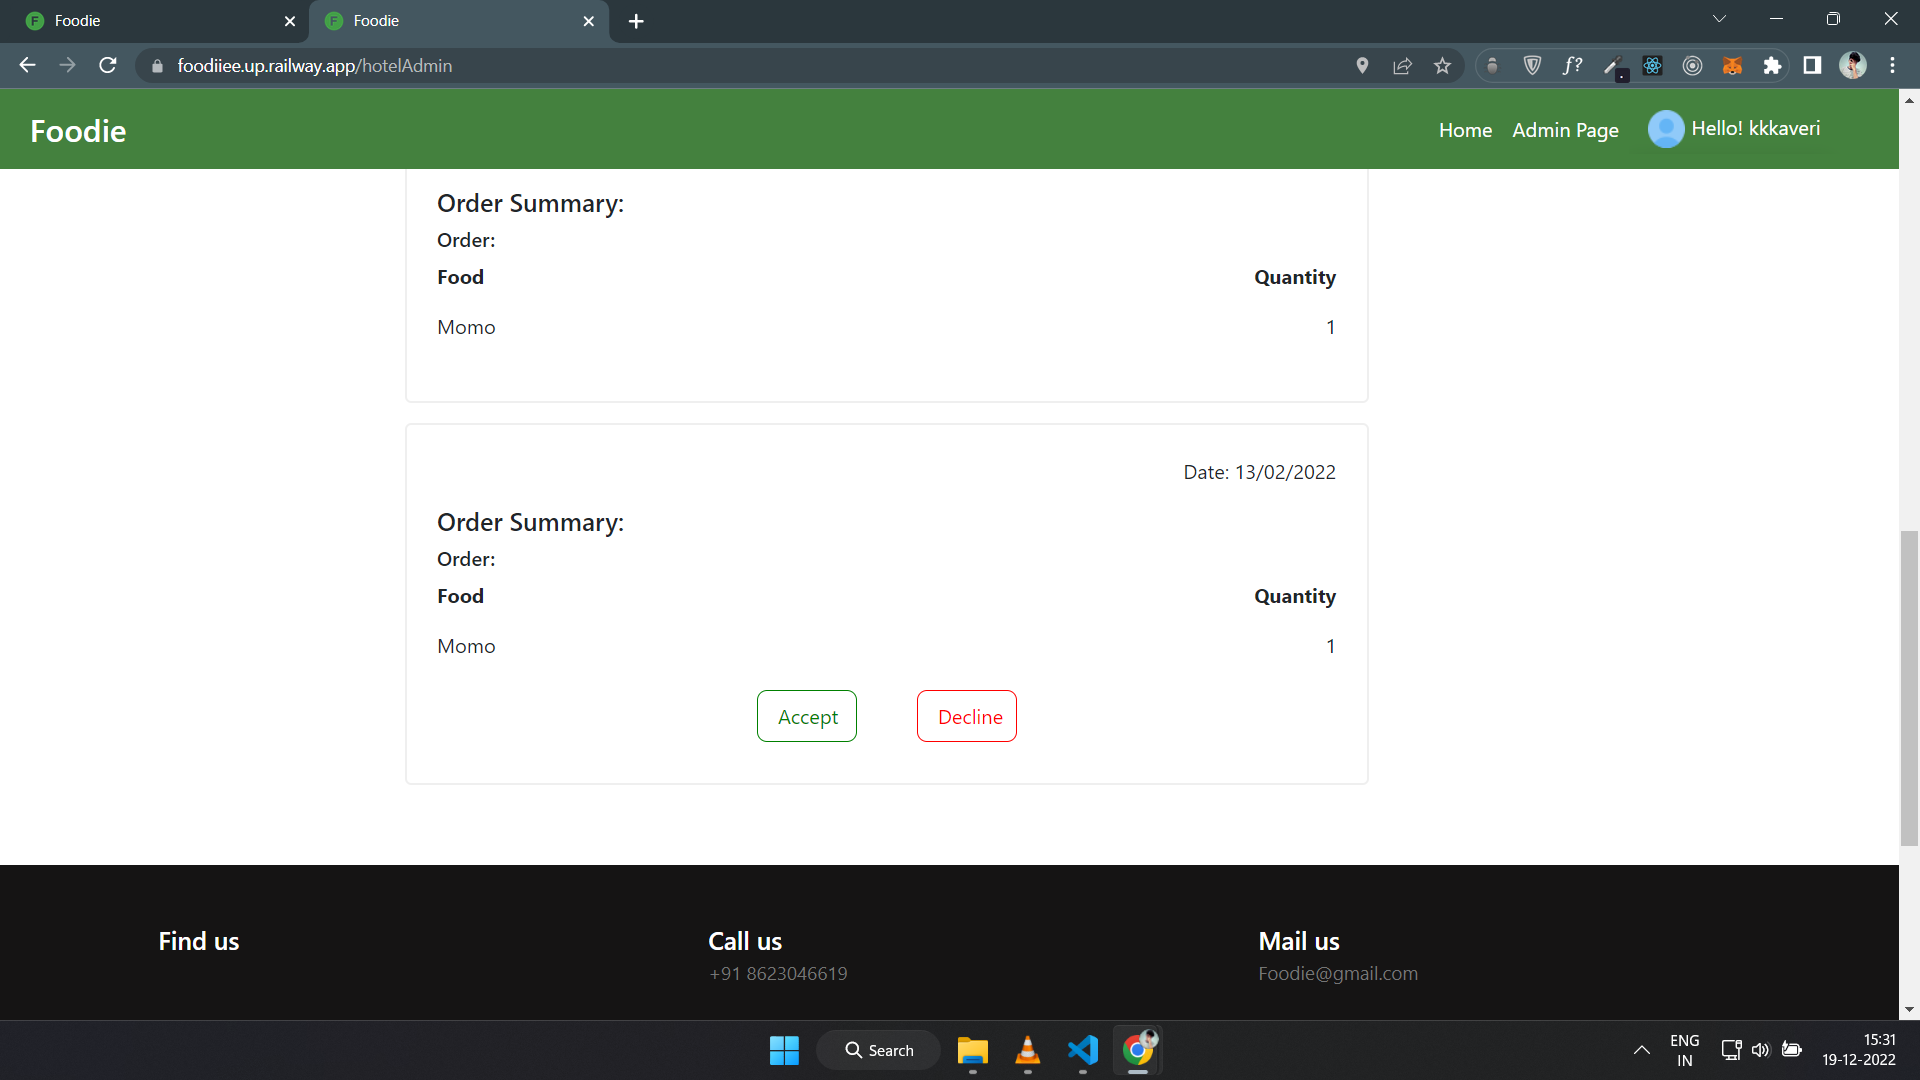Reload the page with the refresh icon
Image resolution: width=1920 pixels, height=1080 pixels.
coord(108,66)
